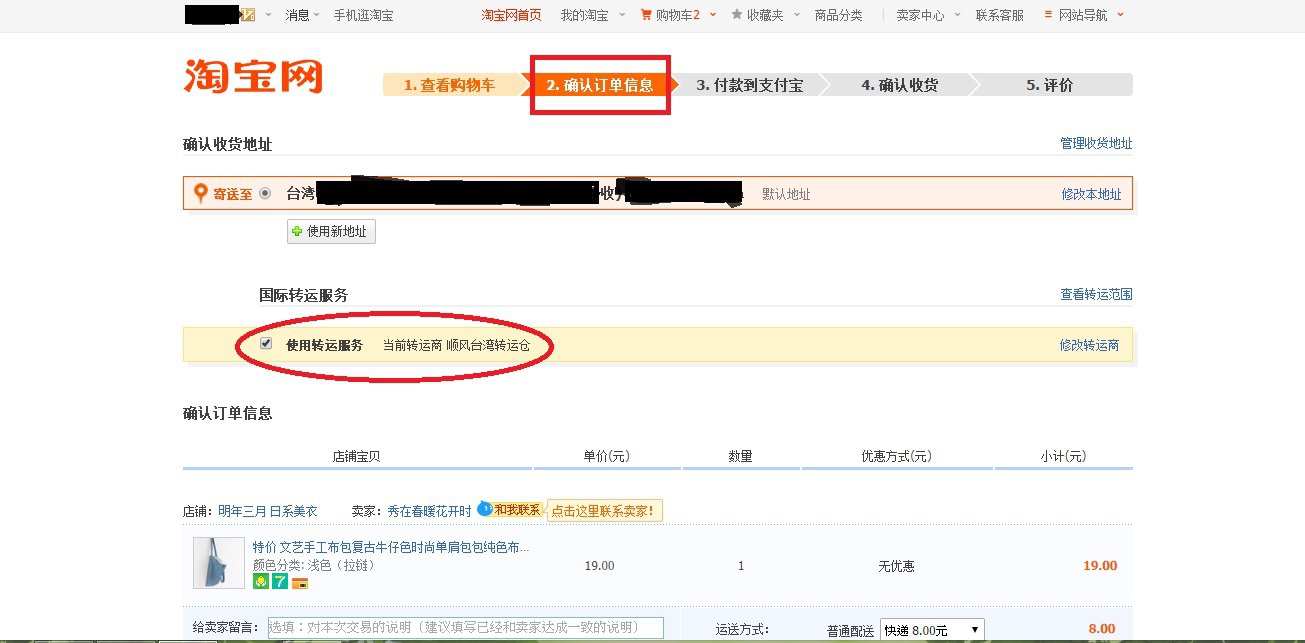This screenshot has height=643, width=1305.
Task: Open 联系客服 in top bar
Action: pyautogui.click(x=1000, y=15)
